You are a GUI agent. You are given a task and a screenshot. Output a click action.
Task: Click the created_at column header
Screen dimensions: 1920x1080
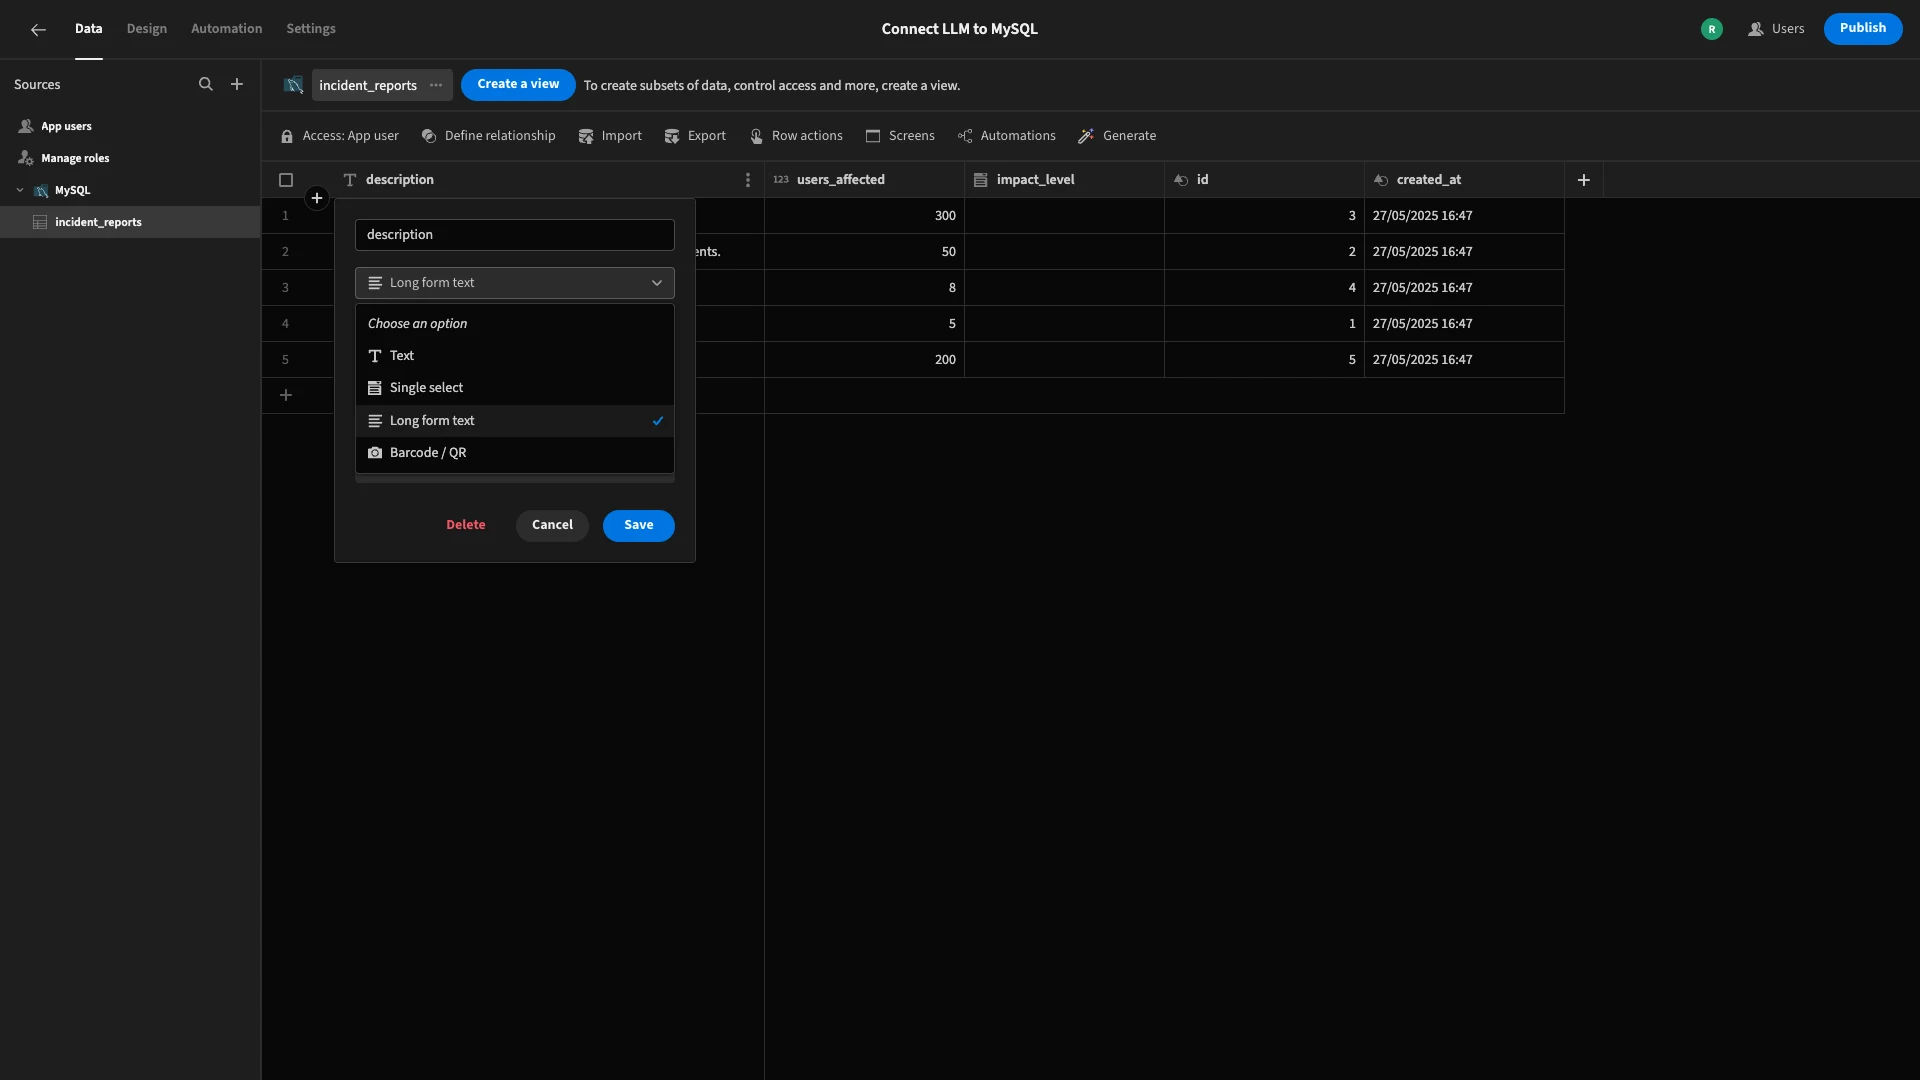[x=1464, y=180]
